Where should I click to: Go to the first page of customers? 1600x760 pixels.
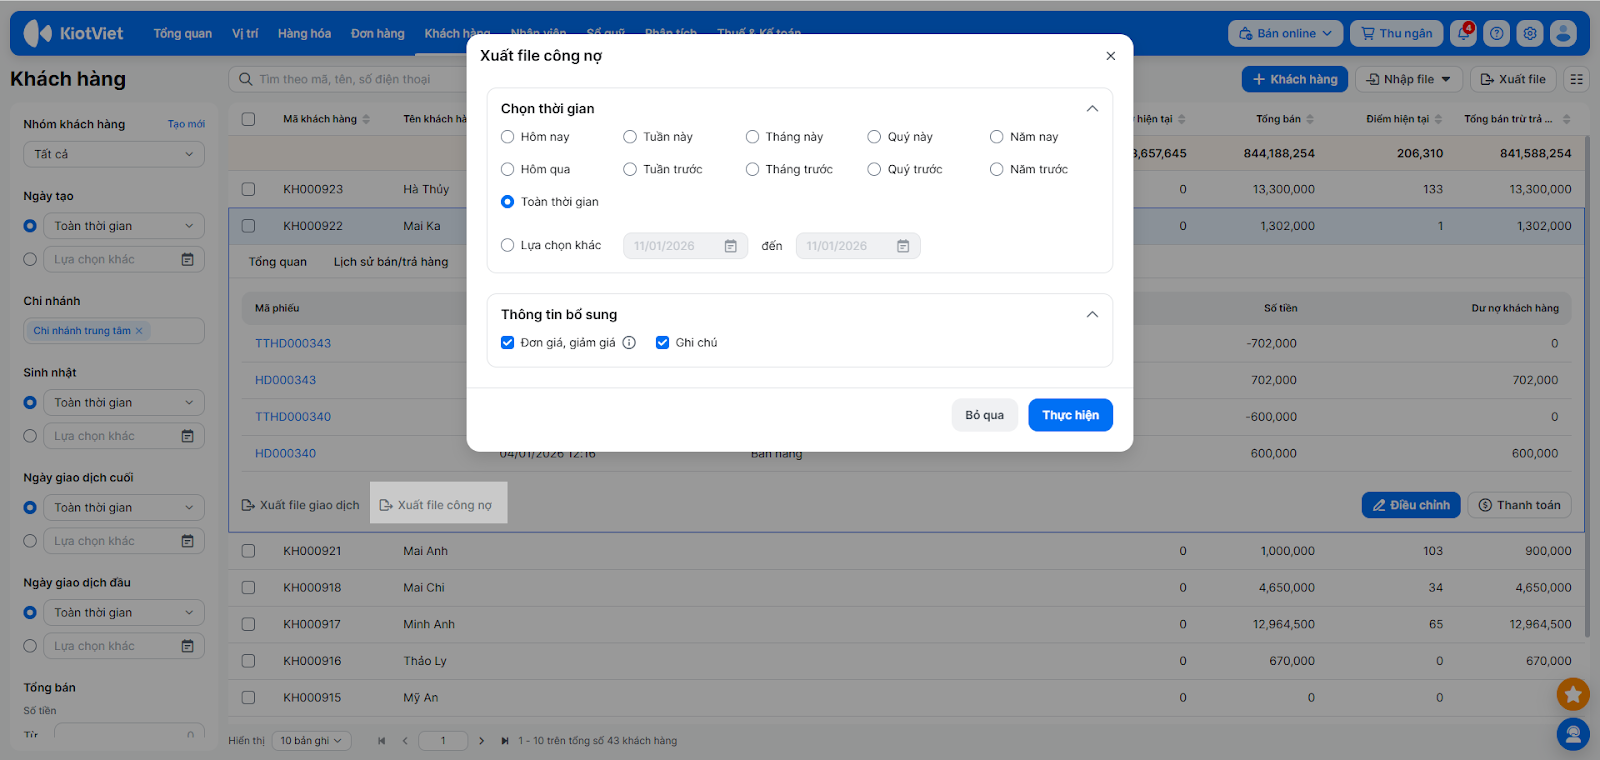click(381, 741)
